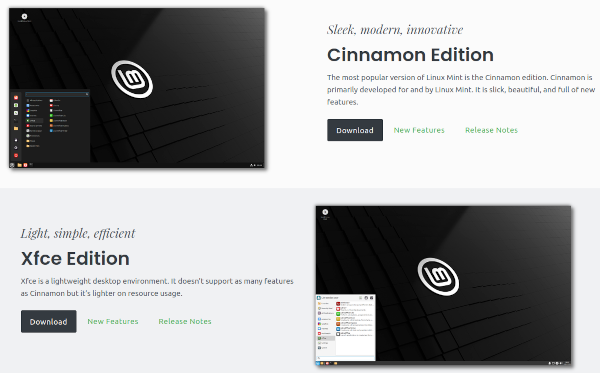600x373 pixels.
Task: Click the Xfce Edition heading
Action: (x=75, y=258)
